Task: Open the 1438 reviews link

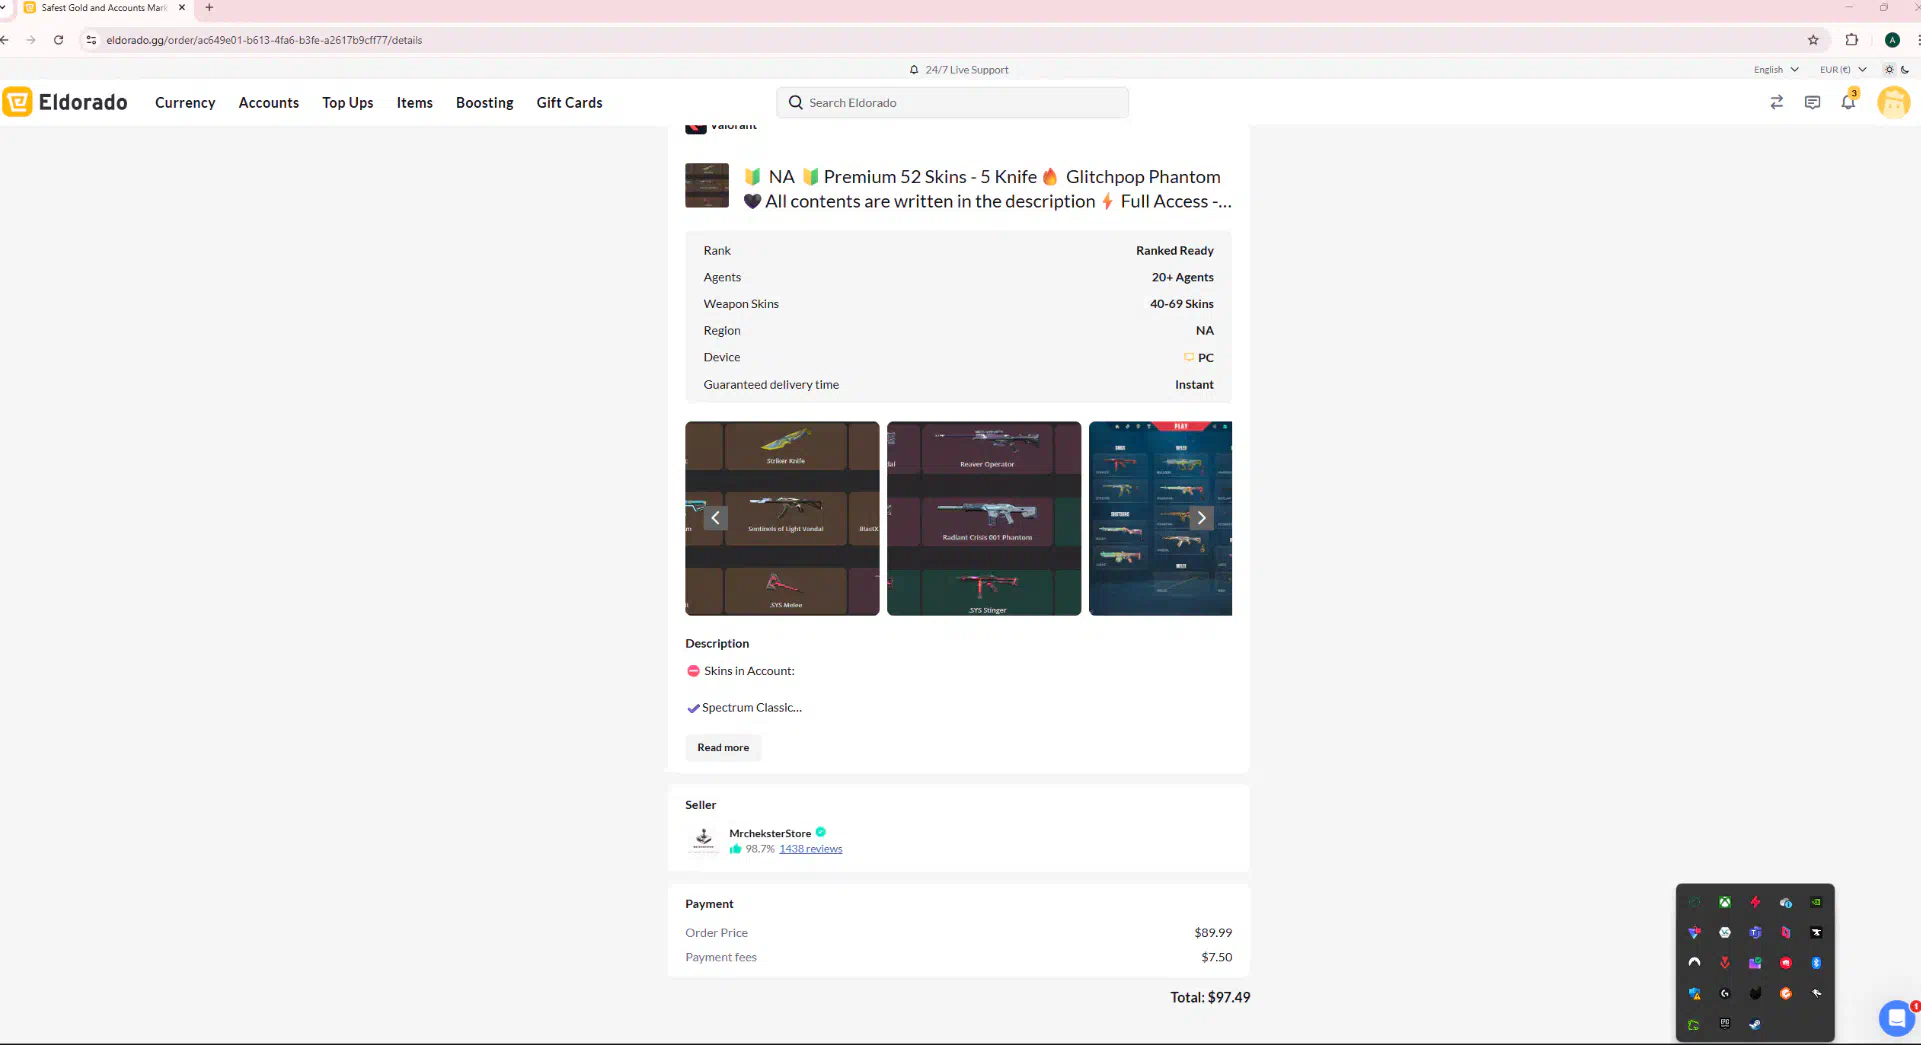Action: (x=810, y=849)
